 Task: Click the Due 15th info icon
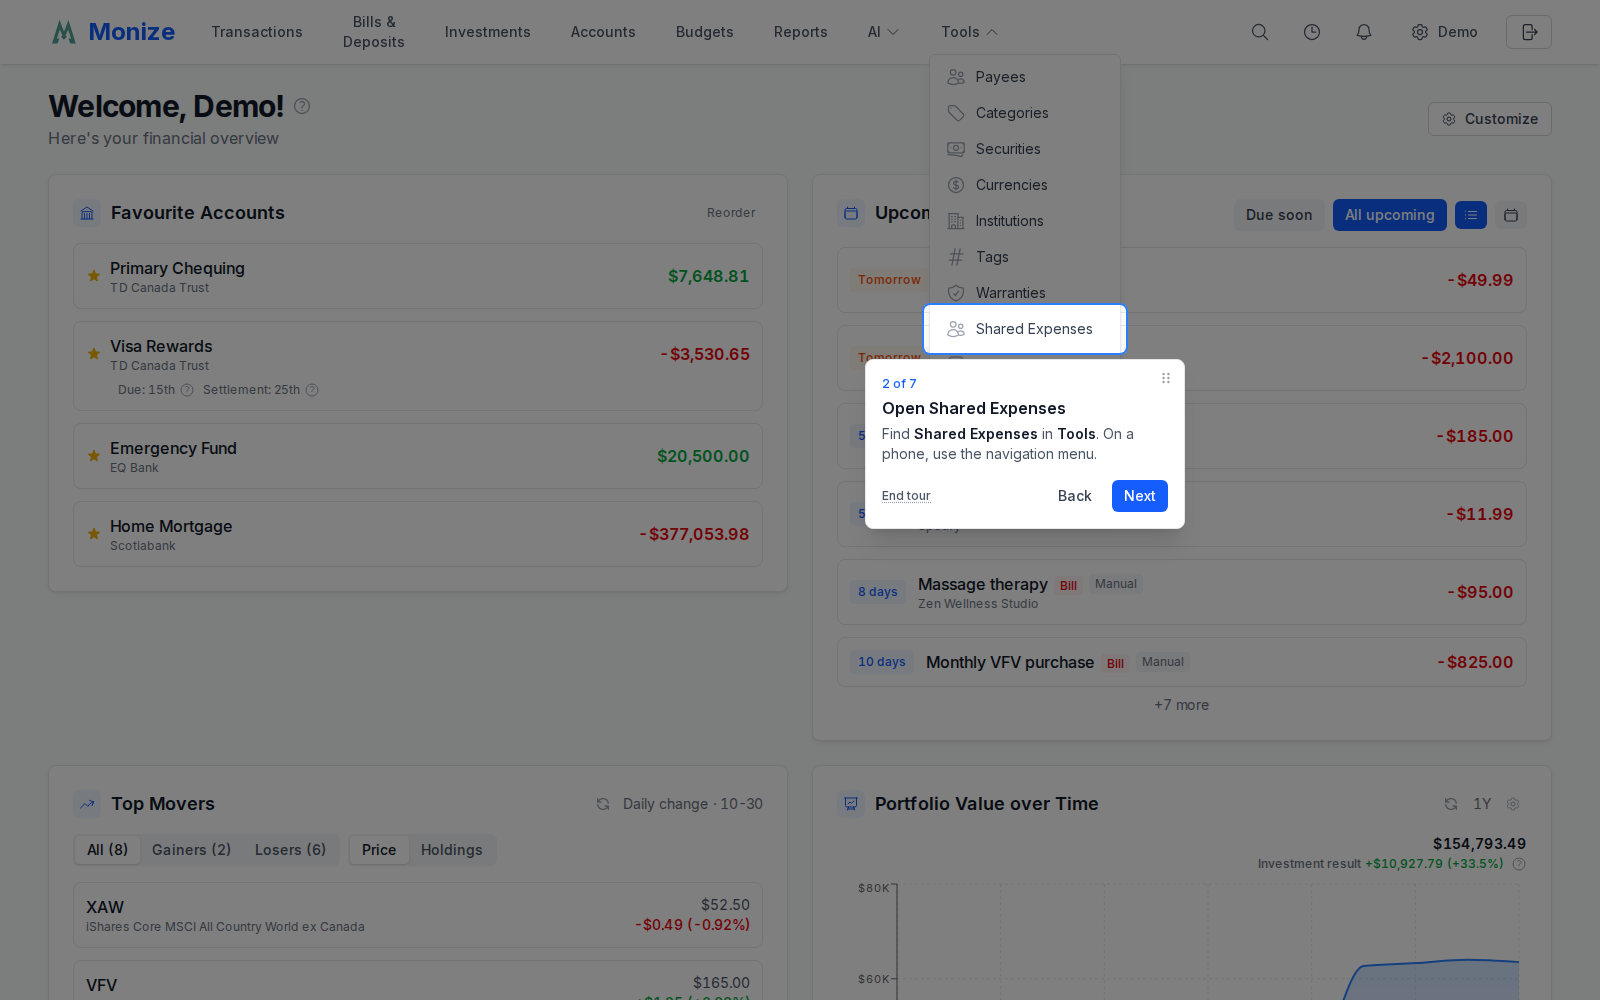[x=187, y=390]
